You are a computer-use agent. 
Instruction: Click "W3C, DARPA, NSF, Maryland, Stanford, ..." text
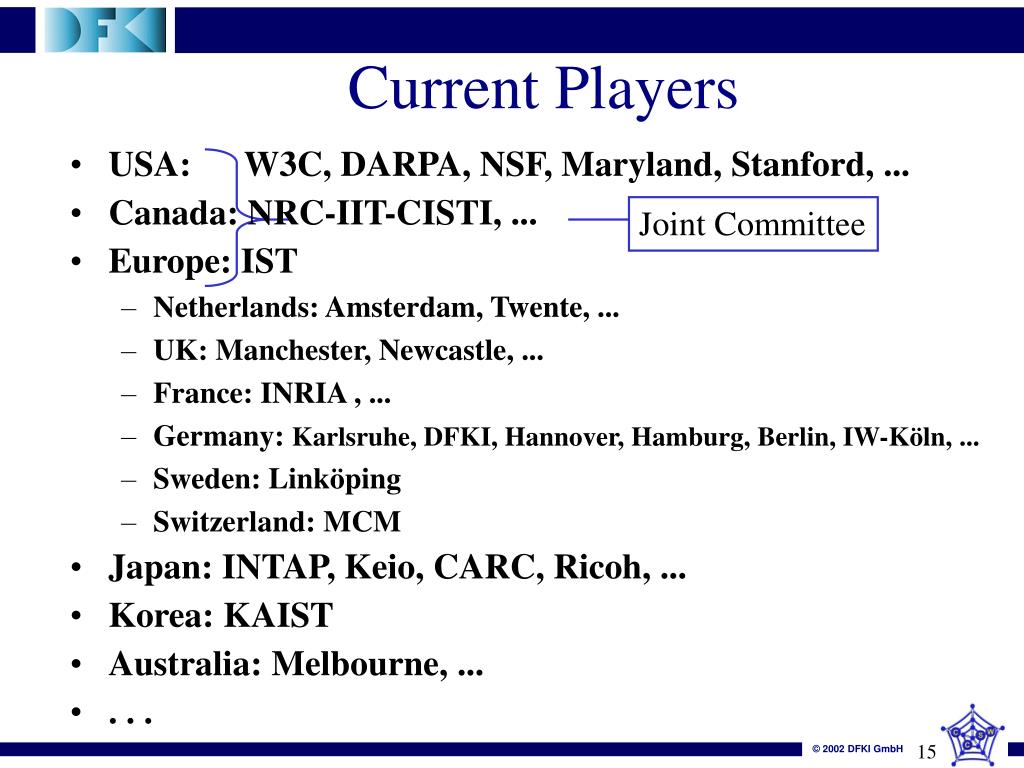point(577,165)
